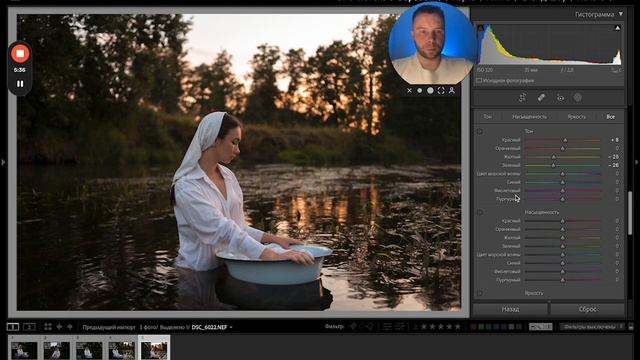Go forward with the right arrow in the filmstrip bar
Image resolution: width=640 pixels, height=360 pixels.
(70, 327)
